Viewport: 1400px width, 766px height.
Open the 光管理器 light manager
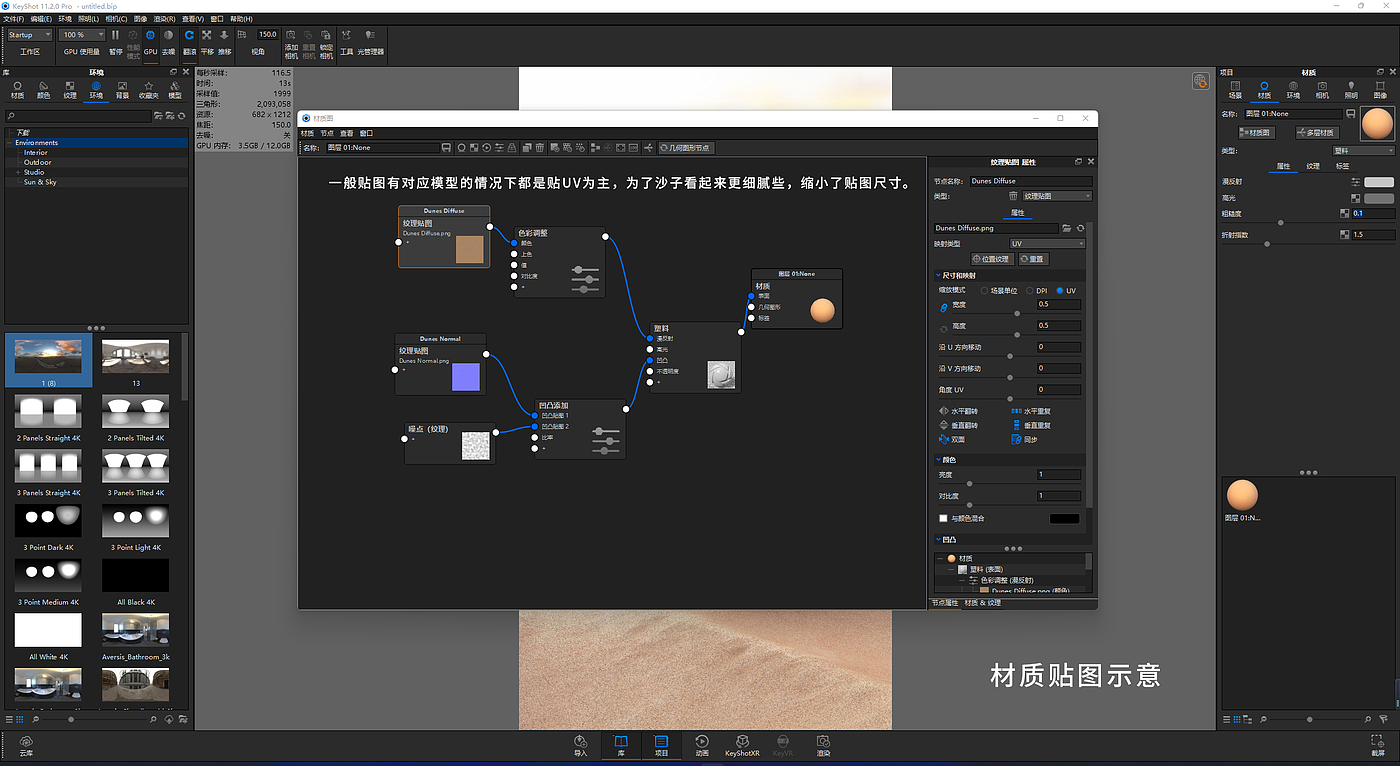[370, 40]
